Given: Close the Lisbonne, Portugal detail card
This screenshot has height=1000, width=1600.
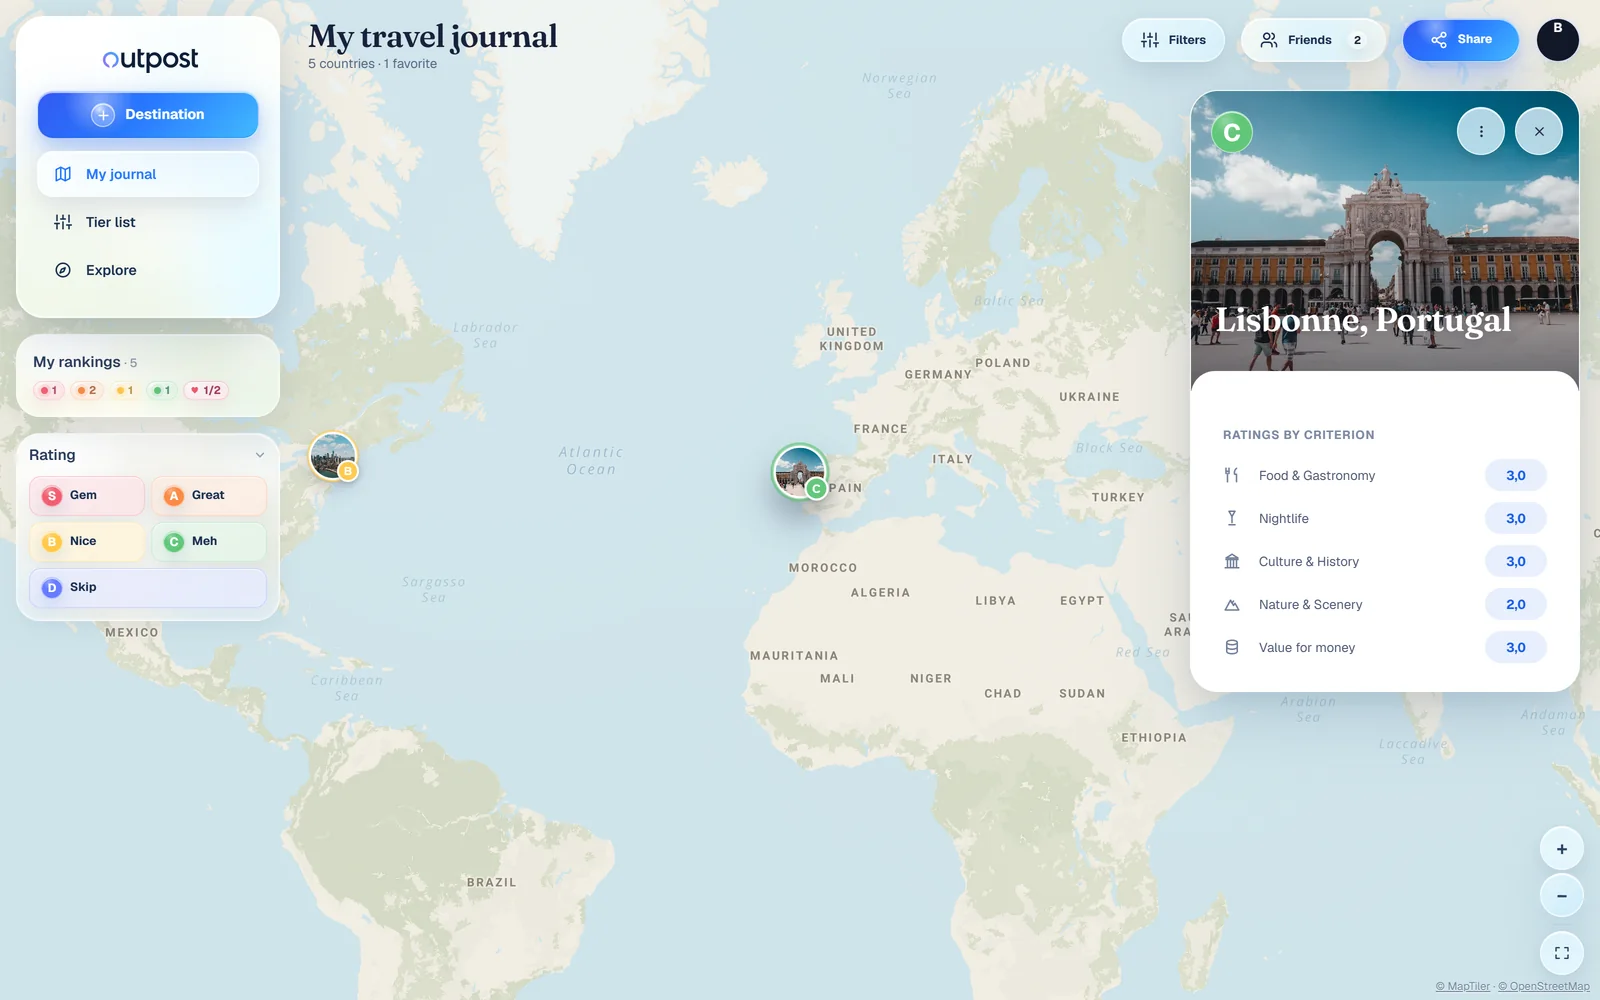Looking at the screenshot, I should point(1539,131).
